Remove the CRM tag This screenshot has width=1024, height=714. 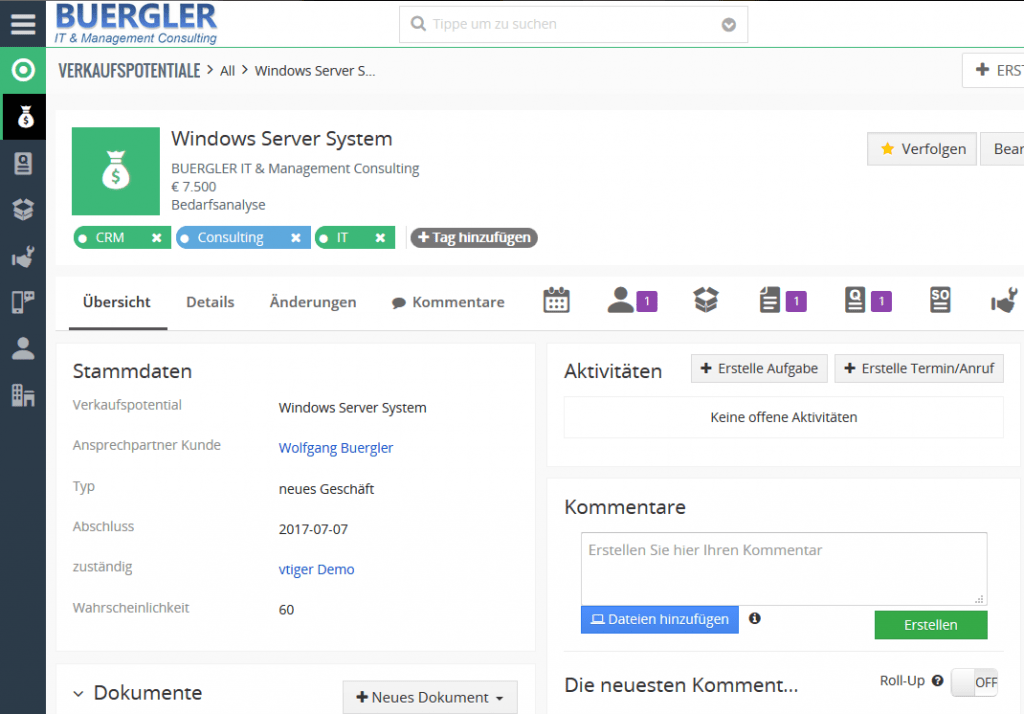tap(156, 238)
